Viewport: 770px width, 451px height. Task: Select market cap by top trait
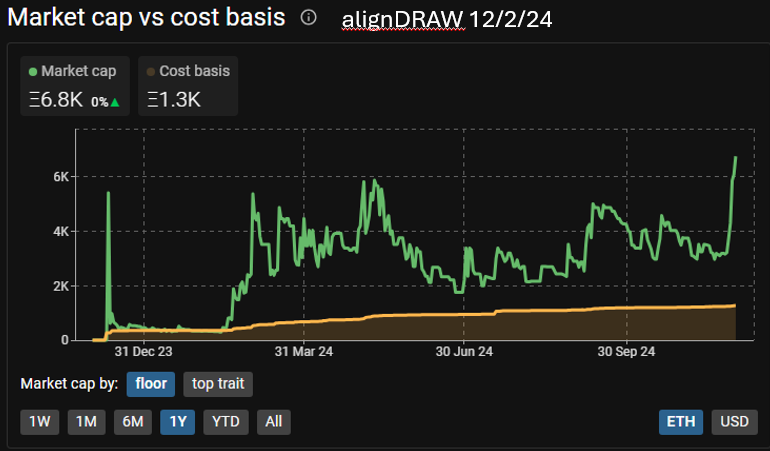tap(218, 384)
